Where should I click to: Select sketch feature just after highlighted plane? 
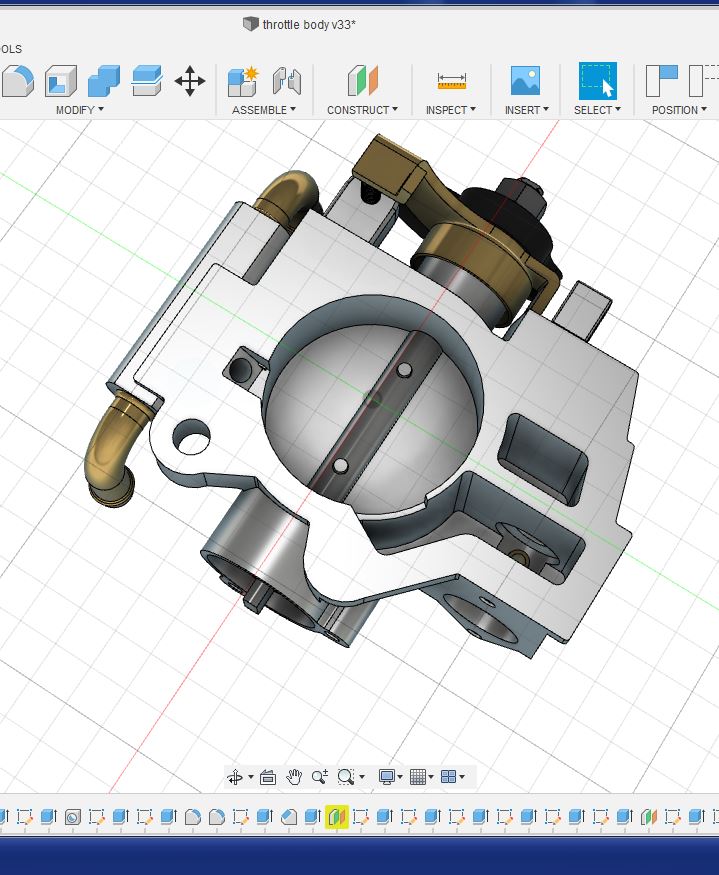click(361, 817)
